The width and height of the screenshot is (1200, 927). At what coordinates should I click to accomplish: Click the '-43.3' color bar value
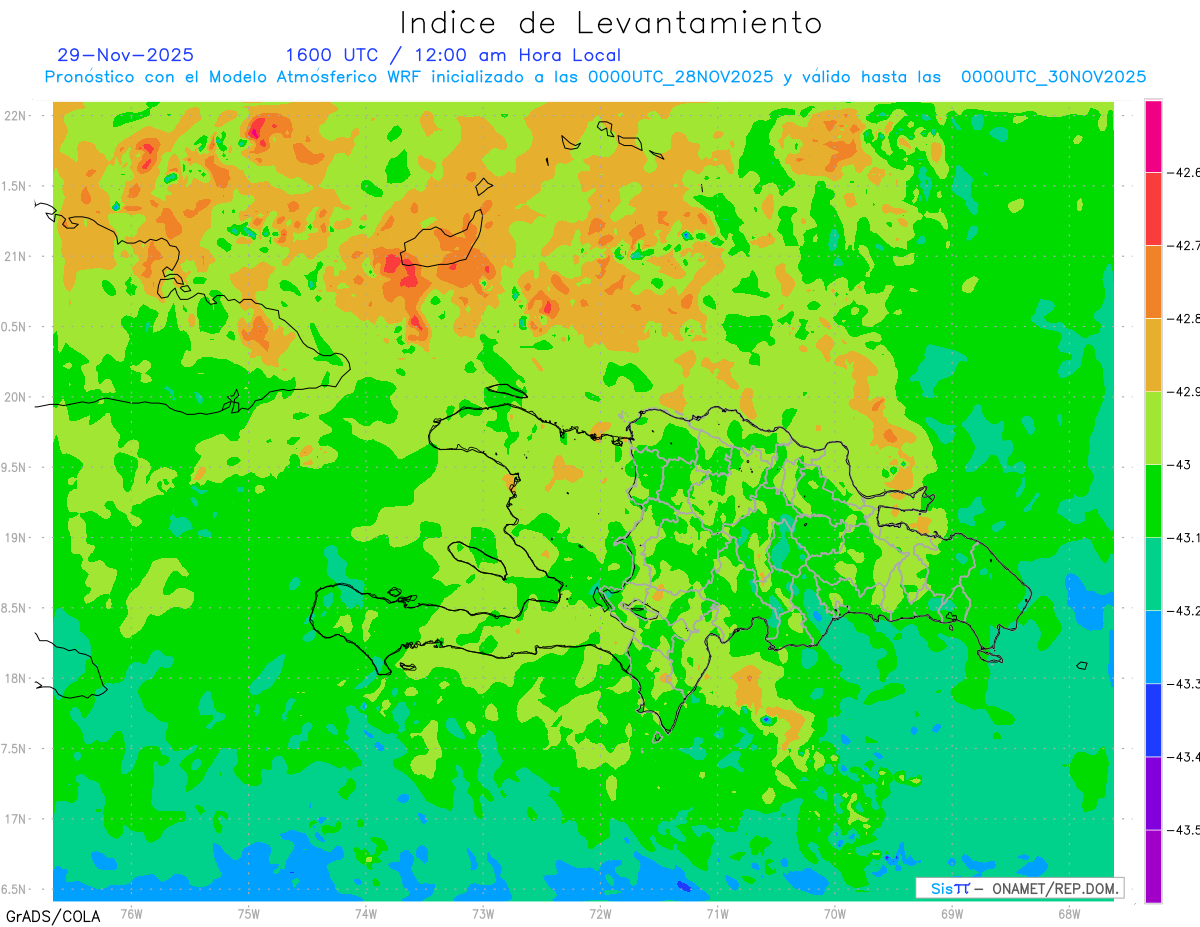coord(1183,683)
